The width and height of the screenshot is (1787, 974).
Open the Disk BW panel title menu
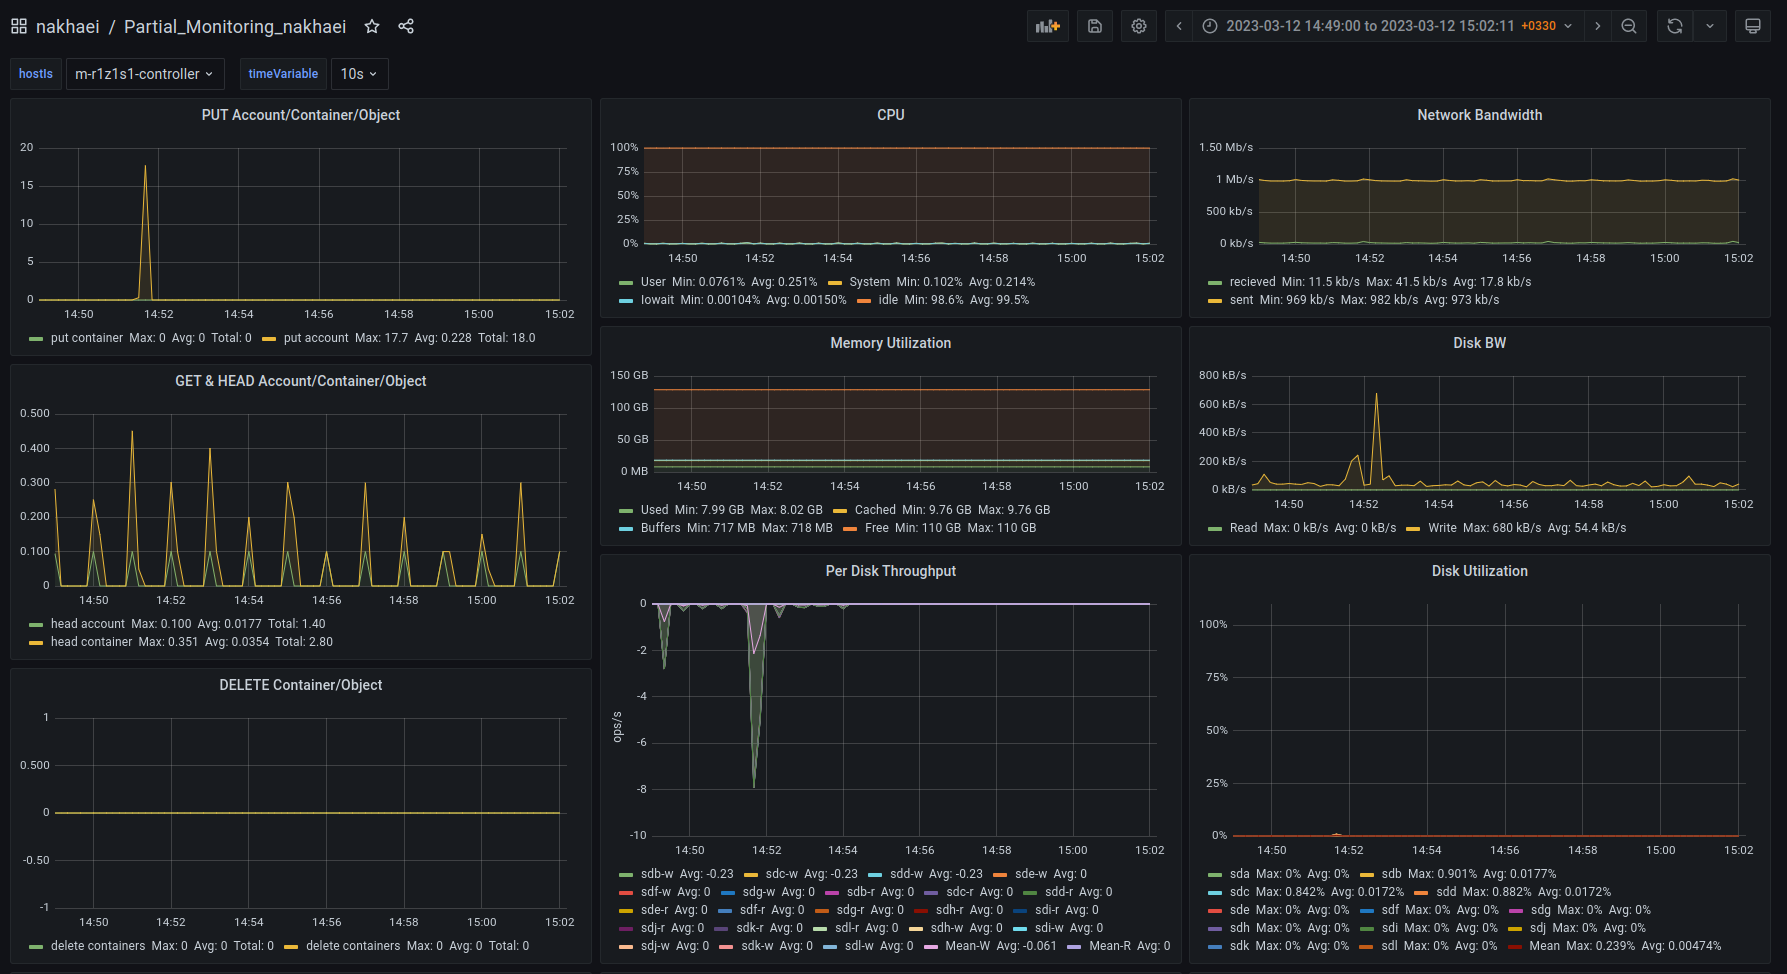point(1479,343)
